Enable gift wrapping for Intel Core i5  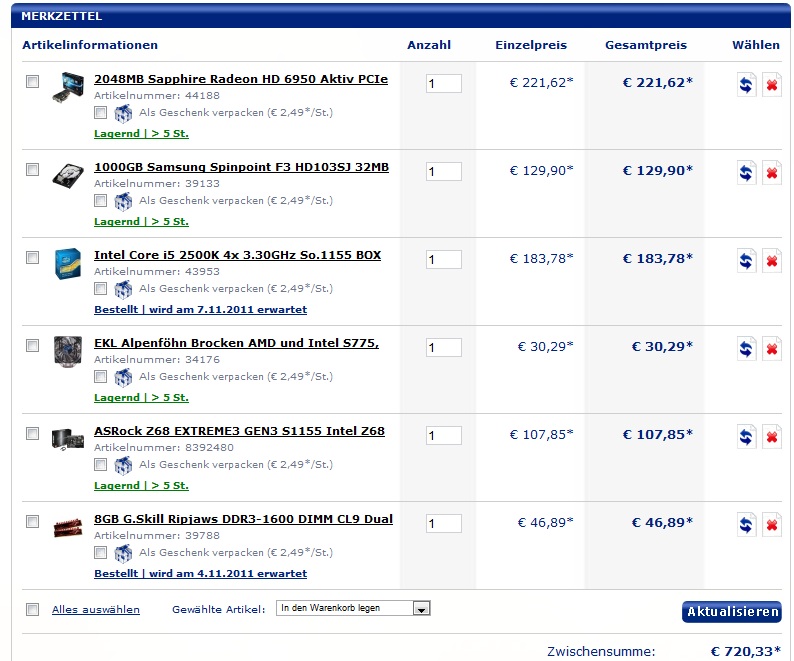100,289
